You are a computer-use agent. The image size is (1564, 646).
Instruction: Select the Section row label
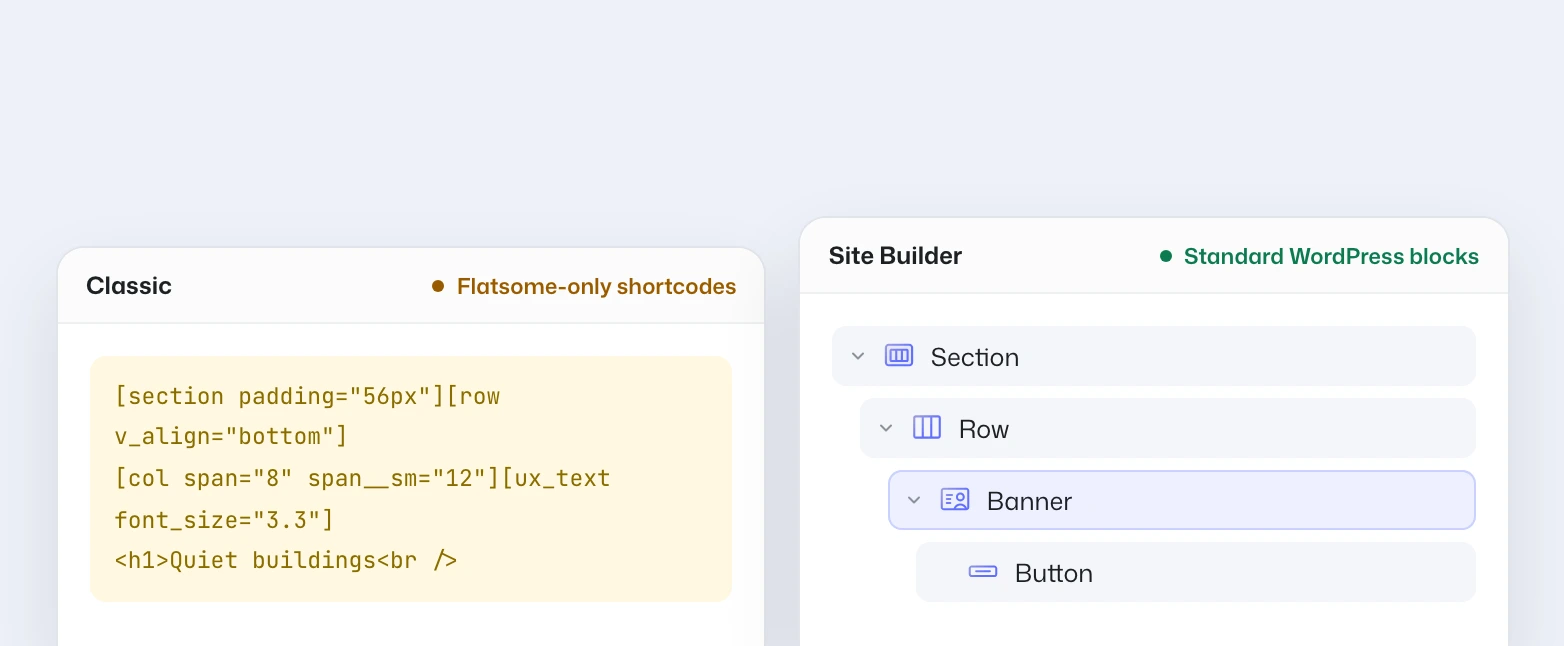point(975,357)
